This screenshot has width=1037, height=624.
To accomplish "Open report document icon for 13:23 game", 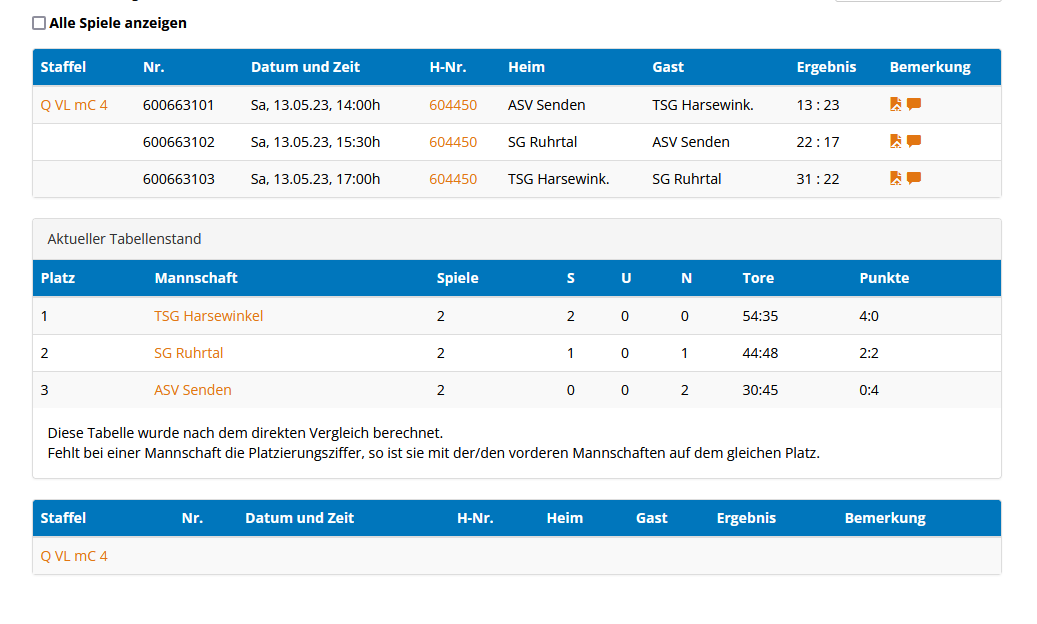I will point(896,104).
